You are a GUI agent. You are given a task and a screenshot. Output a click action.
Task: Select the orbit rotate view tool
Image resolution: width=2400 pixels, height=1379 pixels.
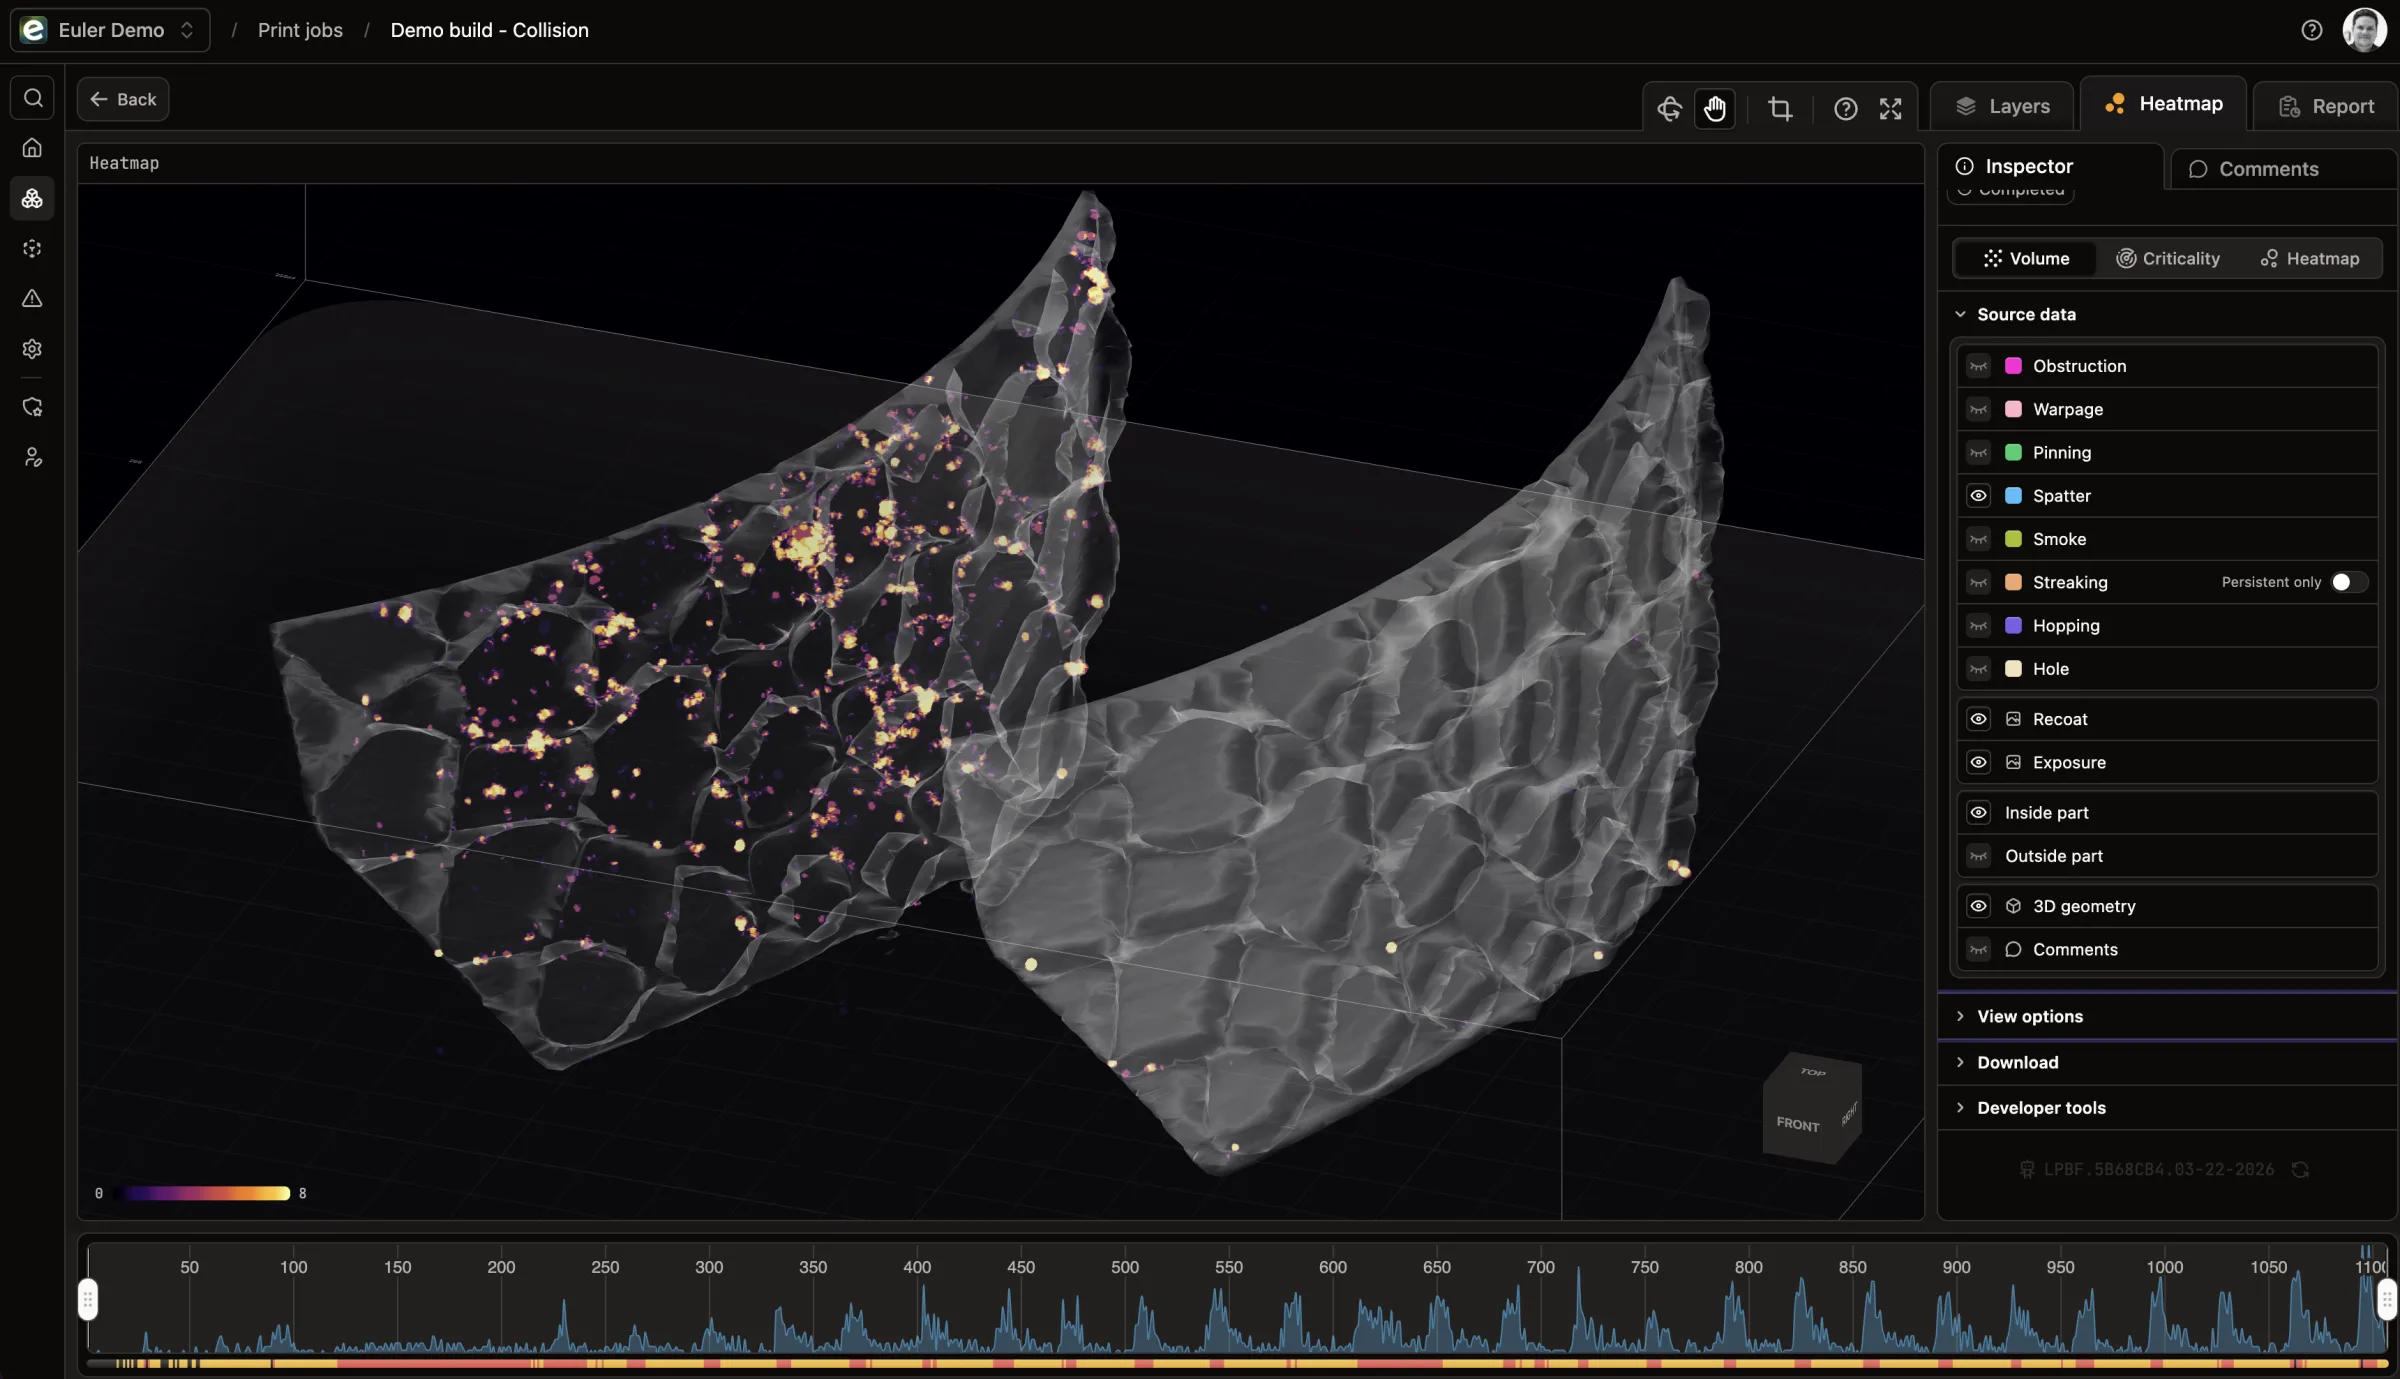(1669, 108)
